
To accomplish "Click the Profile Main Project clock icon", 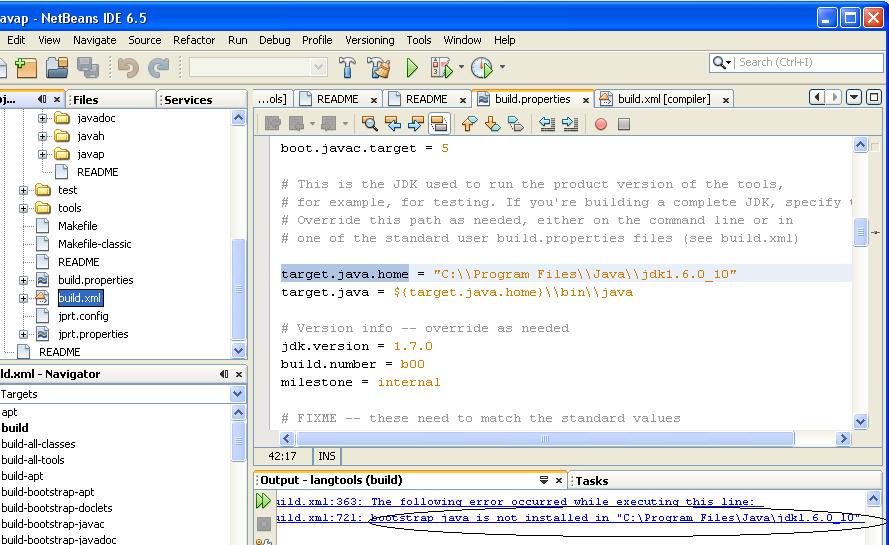I will tap(482, 68).
